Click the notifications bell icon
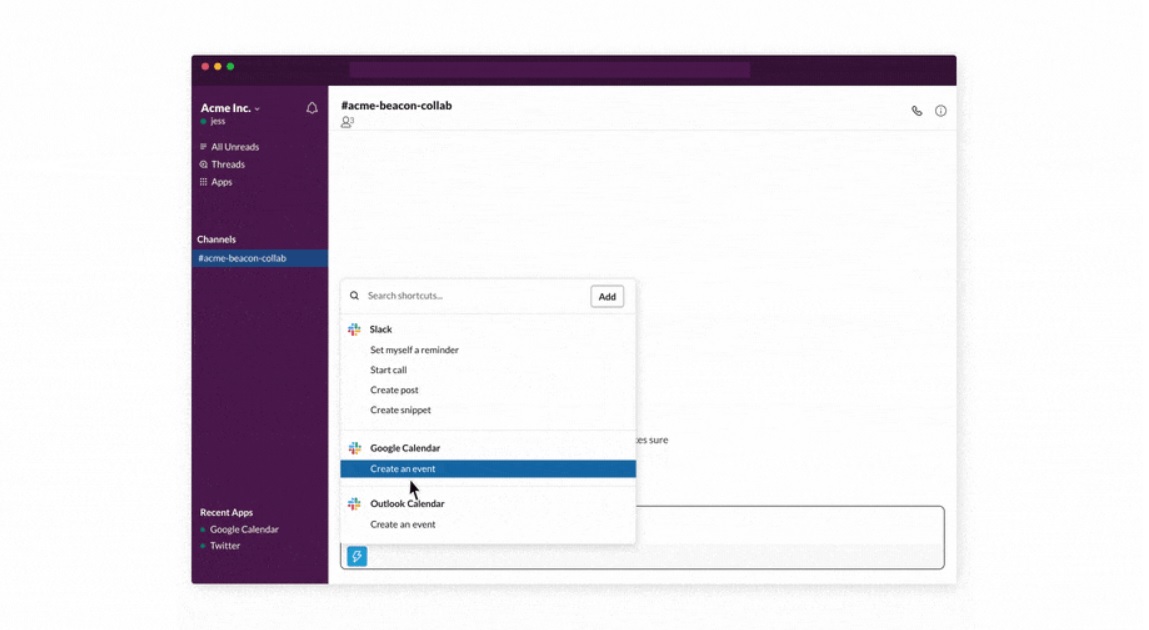Image resolution: width=1149 pixels, height=630 pixels. coord(312,108)
